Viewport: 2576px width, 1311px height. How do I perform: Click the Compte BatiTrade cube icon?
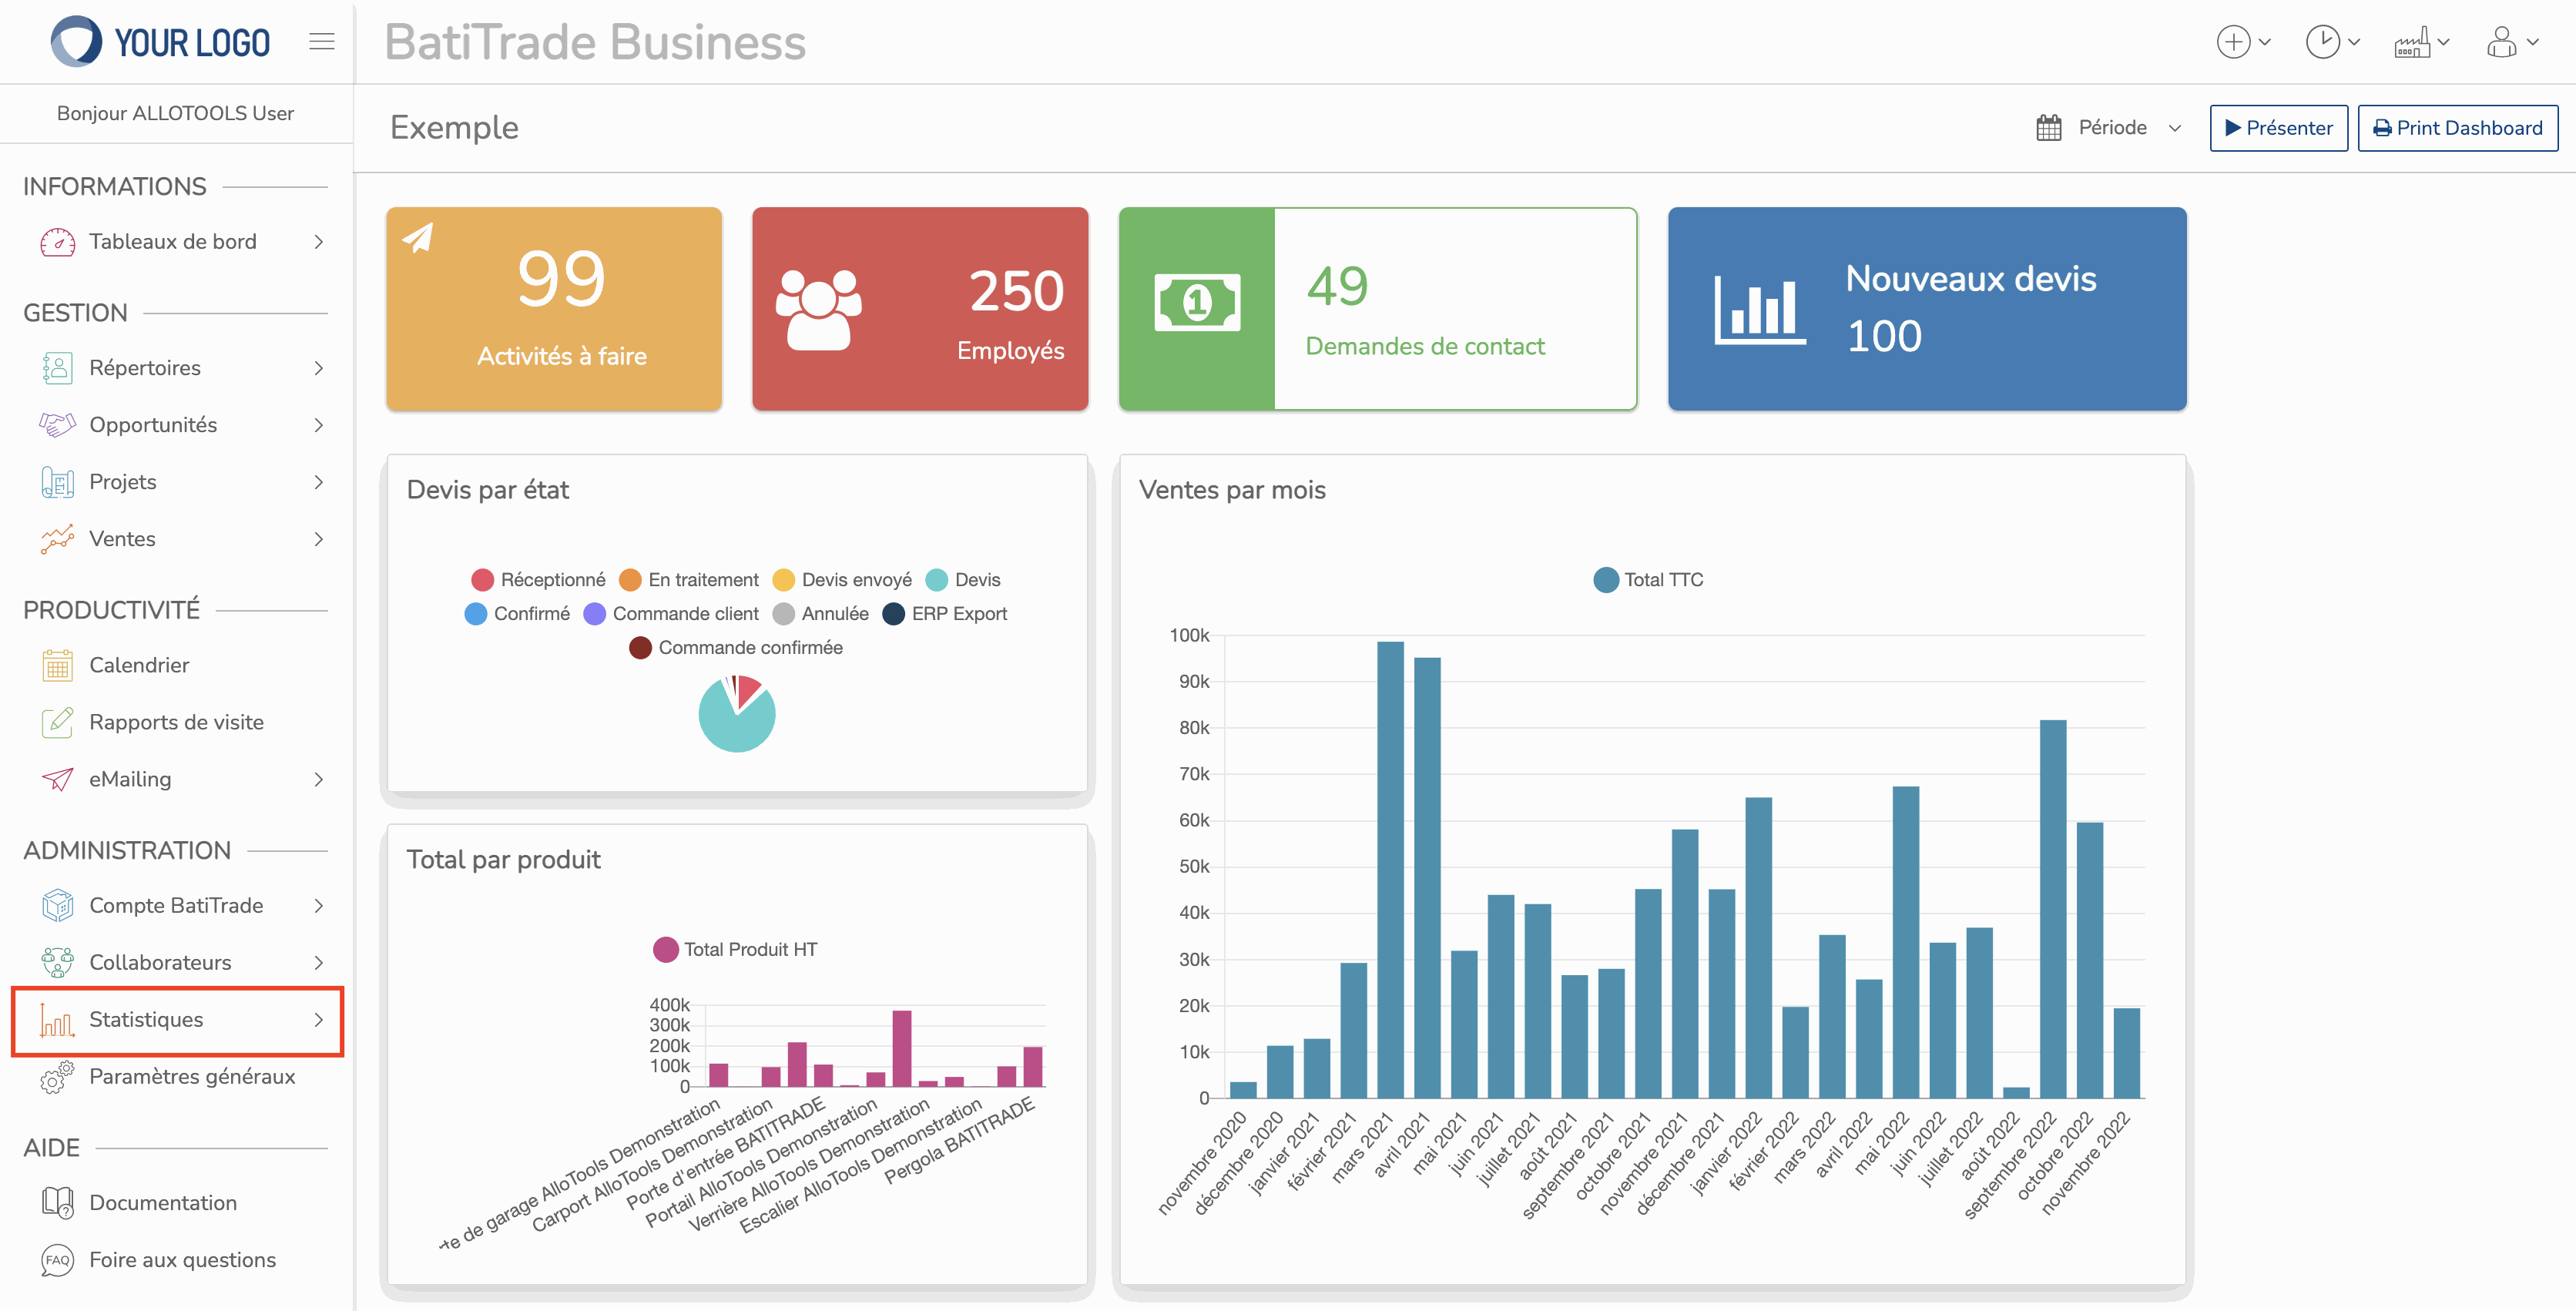(57, 905)
